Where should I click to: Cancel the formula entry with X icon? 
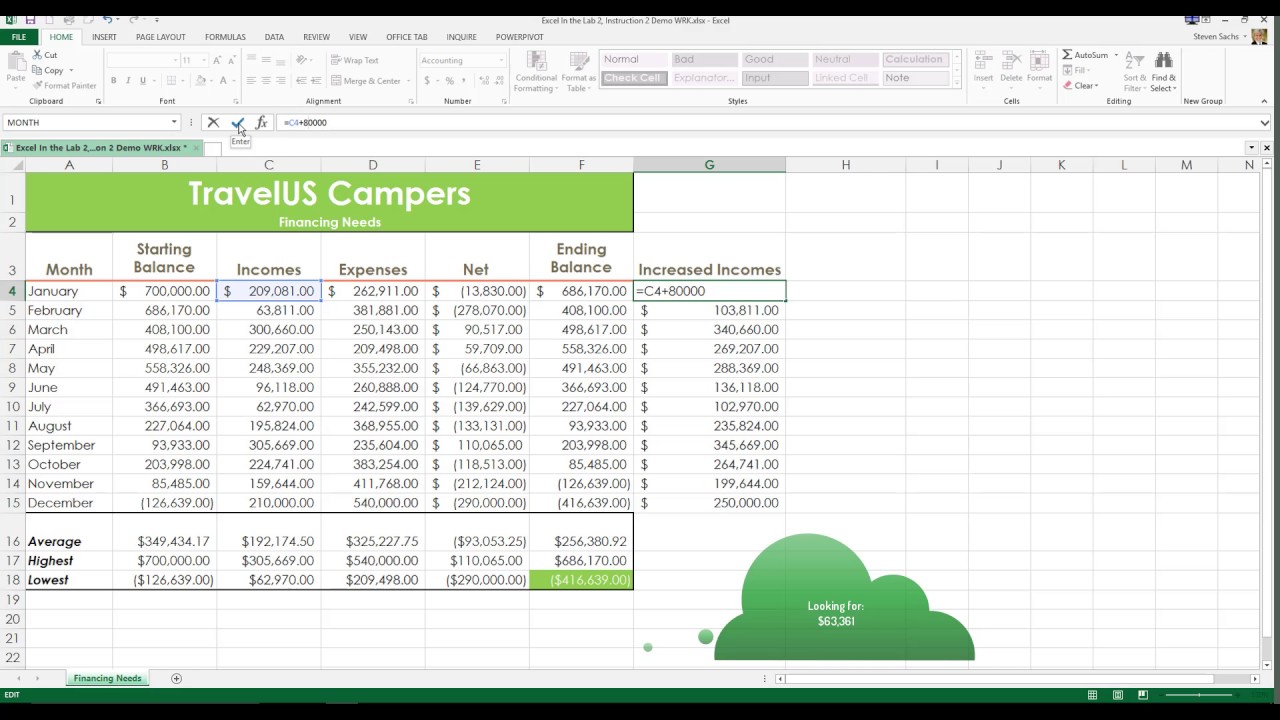pos(213,122)
